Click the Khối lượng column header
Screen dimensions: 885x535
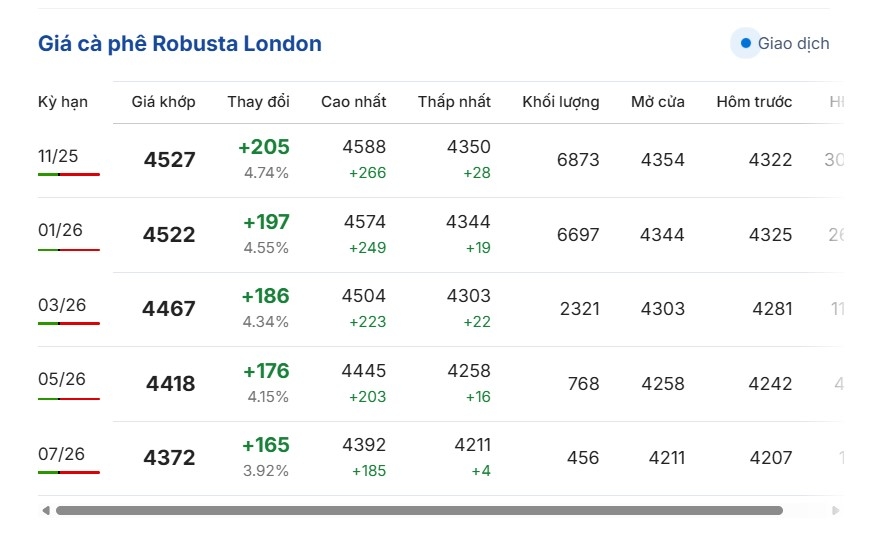(x=560, y=102)
